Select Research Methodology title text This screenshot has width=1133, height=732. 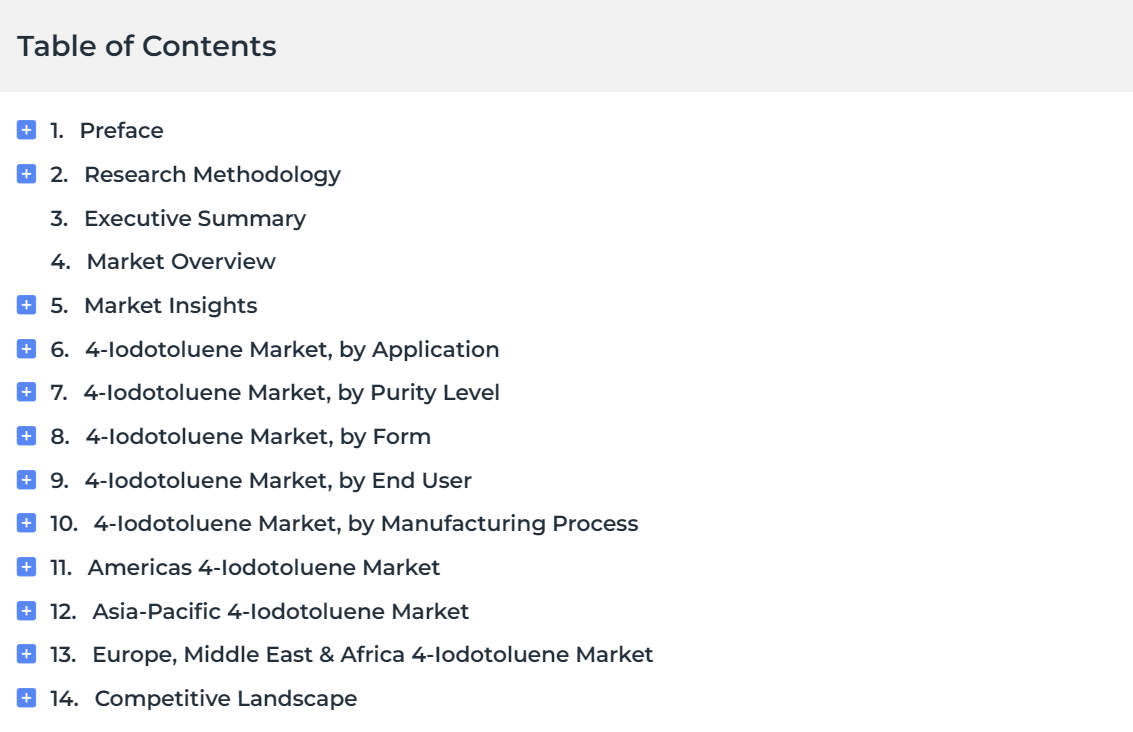pyautogui.click(x=212, y=175)
